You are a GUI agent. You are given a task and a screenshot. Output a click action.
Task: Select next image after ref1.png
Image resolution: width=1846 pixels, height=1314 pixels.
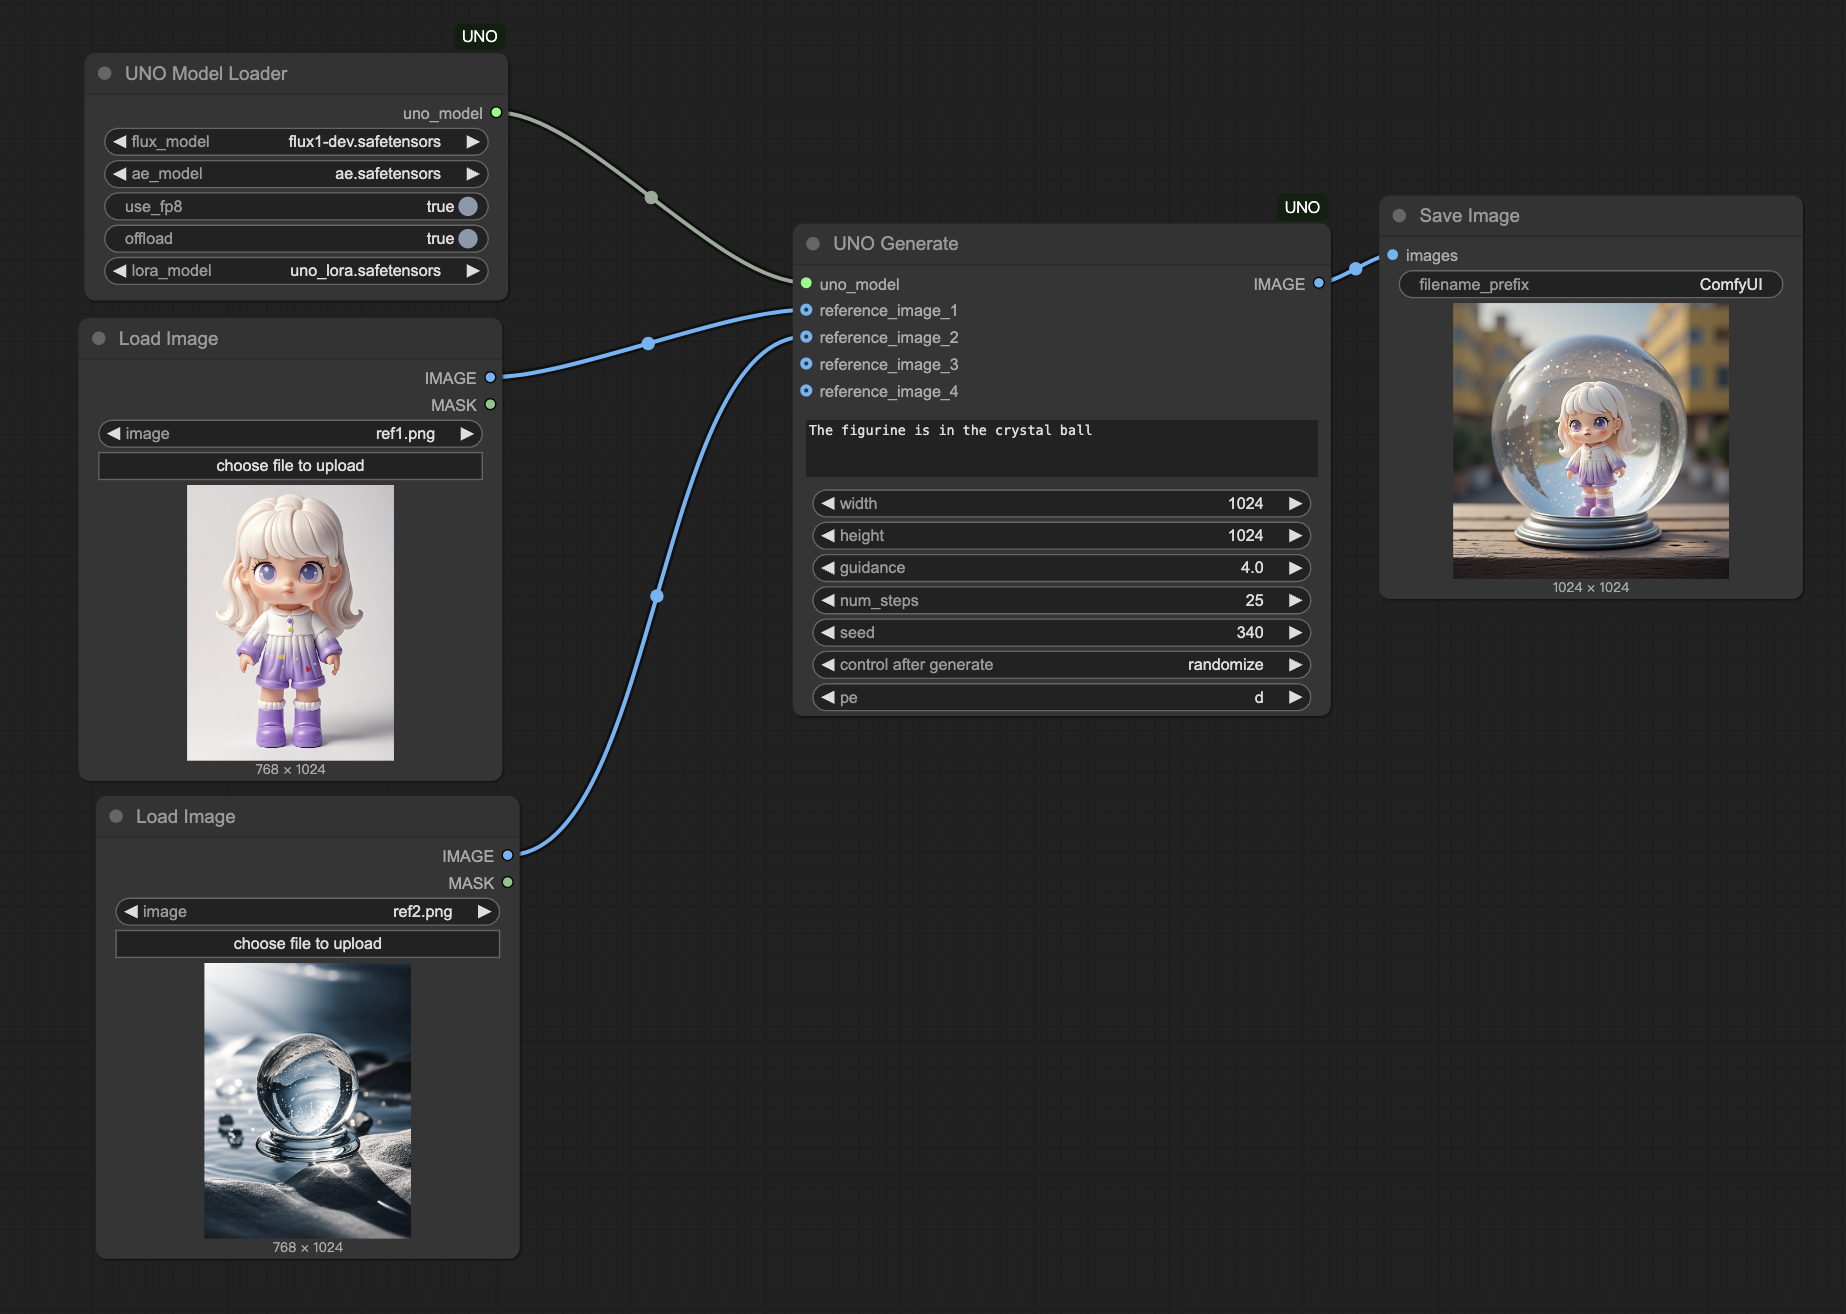[466, 433]
